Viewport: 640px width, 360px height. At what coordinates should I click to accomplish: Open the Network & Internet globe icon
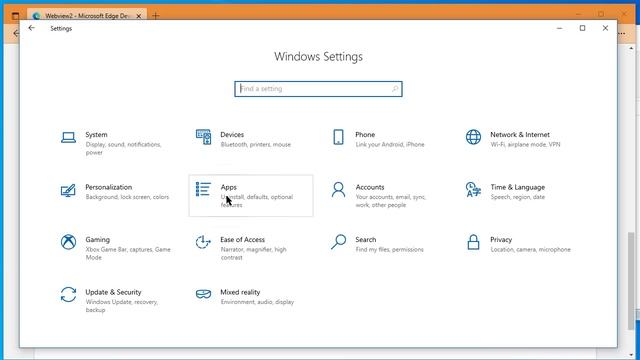[x=473, y=137]
